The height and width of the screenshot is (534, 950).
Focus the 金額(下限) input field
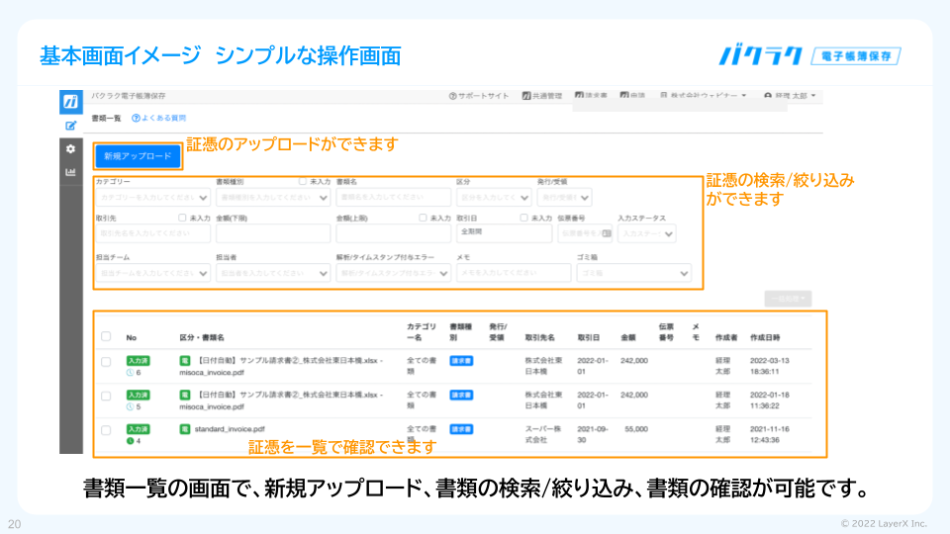[x=273, y=233]
